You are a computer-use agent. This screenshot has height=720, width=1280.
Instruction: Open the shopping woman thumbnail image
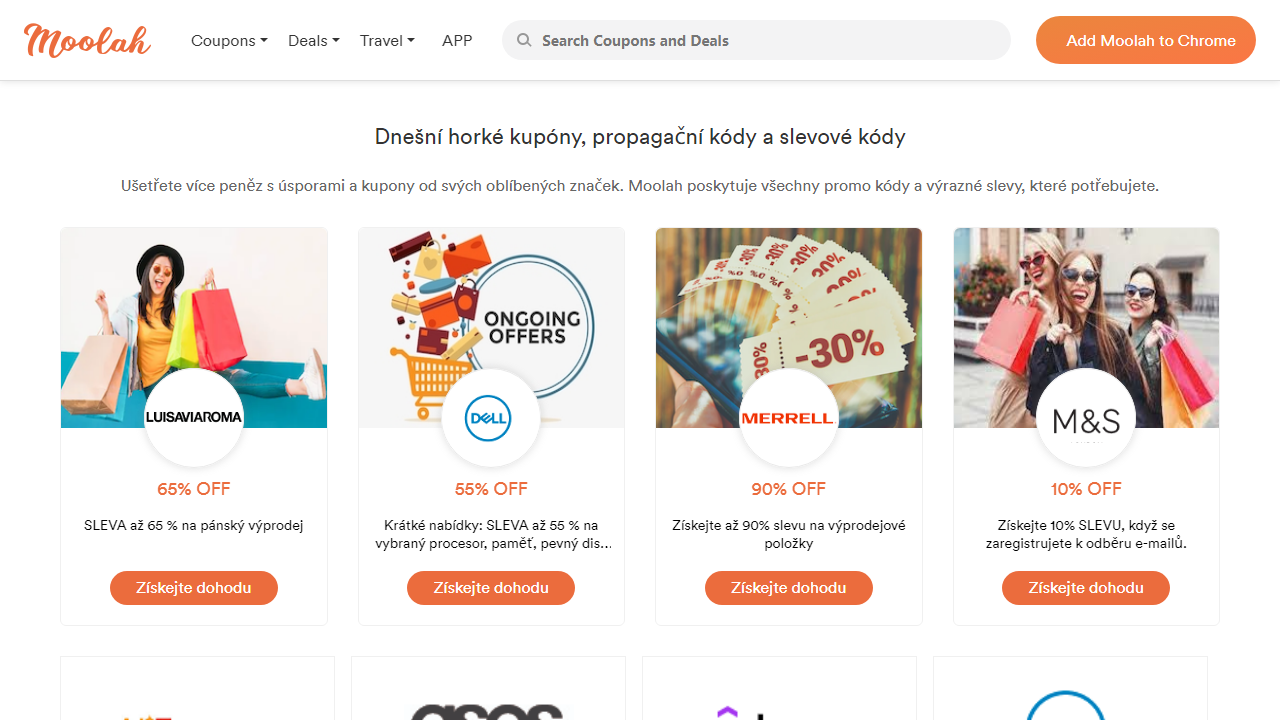point(194,300)
